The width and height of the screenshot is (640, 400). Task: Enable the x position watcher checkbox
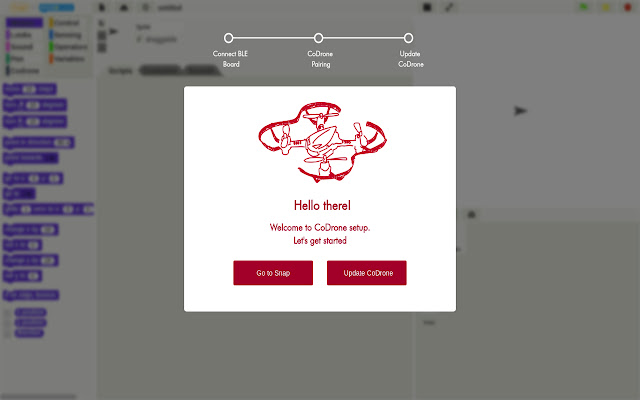[8, 313]
